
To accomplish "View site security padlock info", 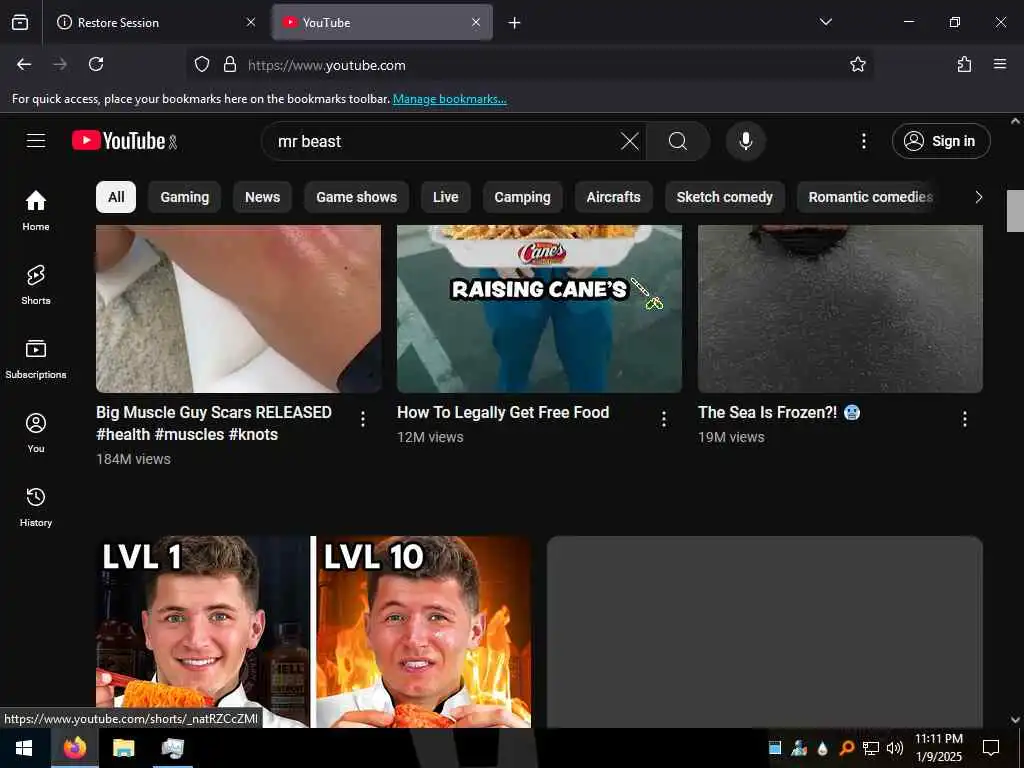I will click(229, 64).
